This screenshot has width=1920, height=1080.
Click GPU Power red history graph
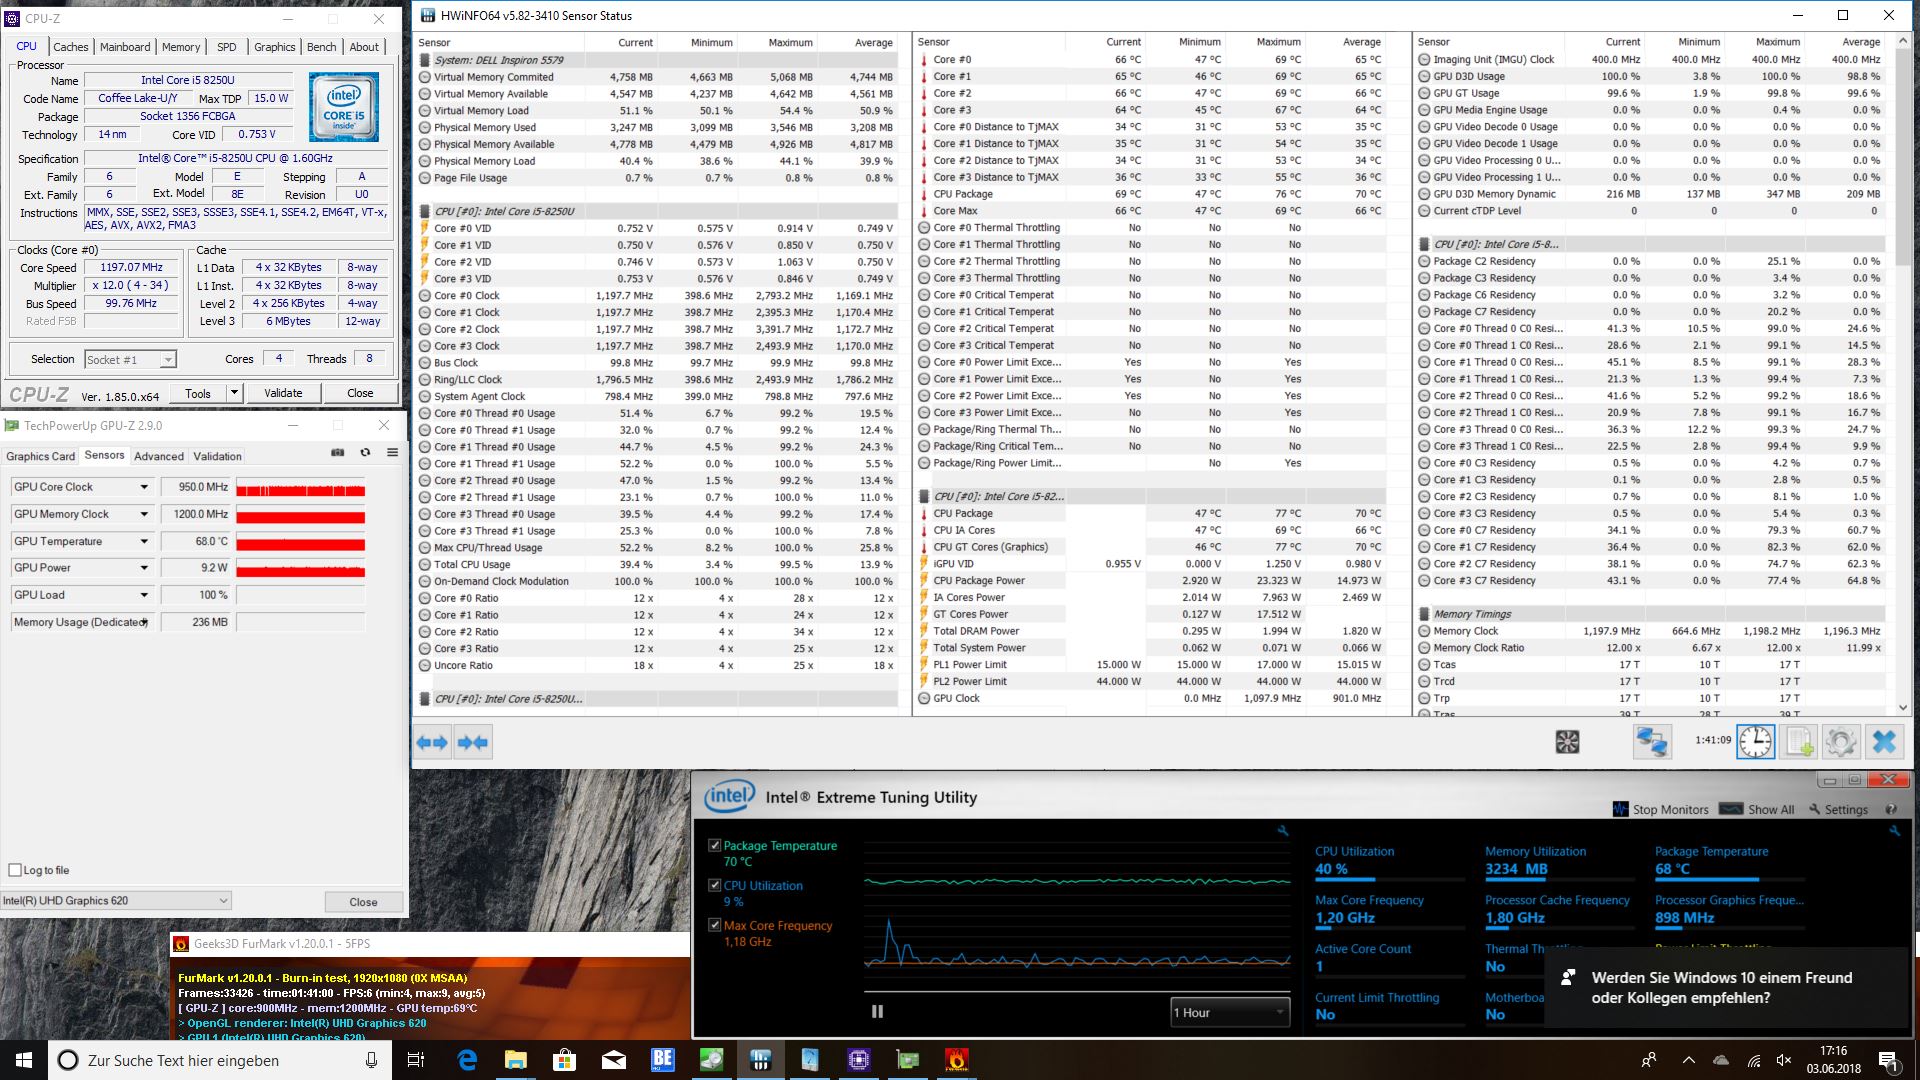pyautogui.click(x=300, y=568)
